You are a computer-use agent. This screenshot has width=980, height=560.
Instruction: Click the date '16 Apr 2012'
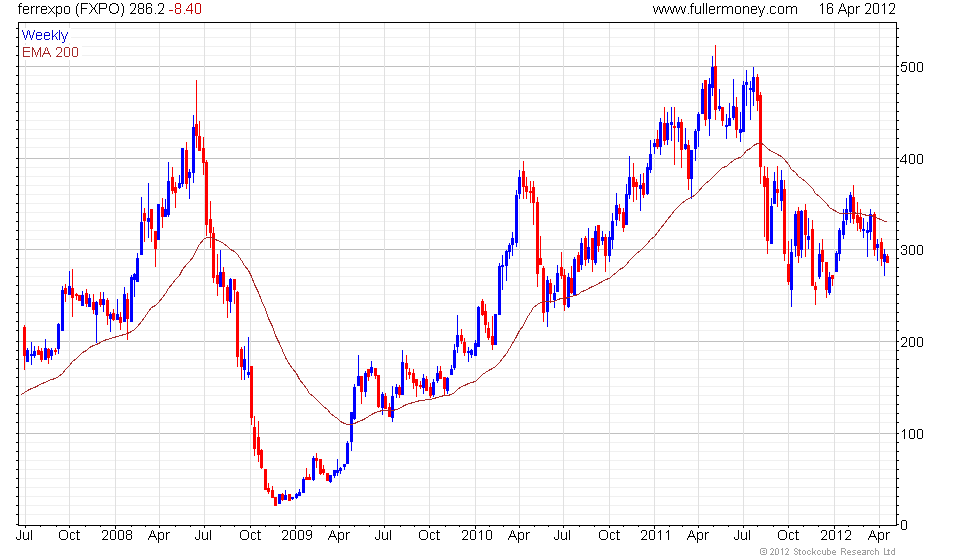pos(857,9)
